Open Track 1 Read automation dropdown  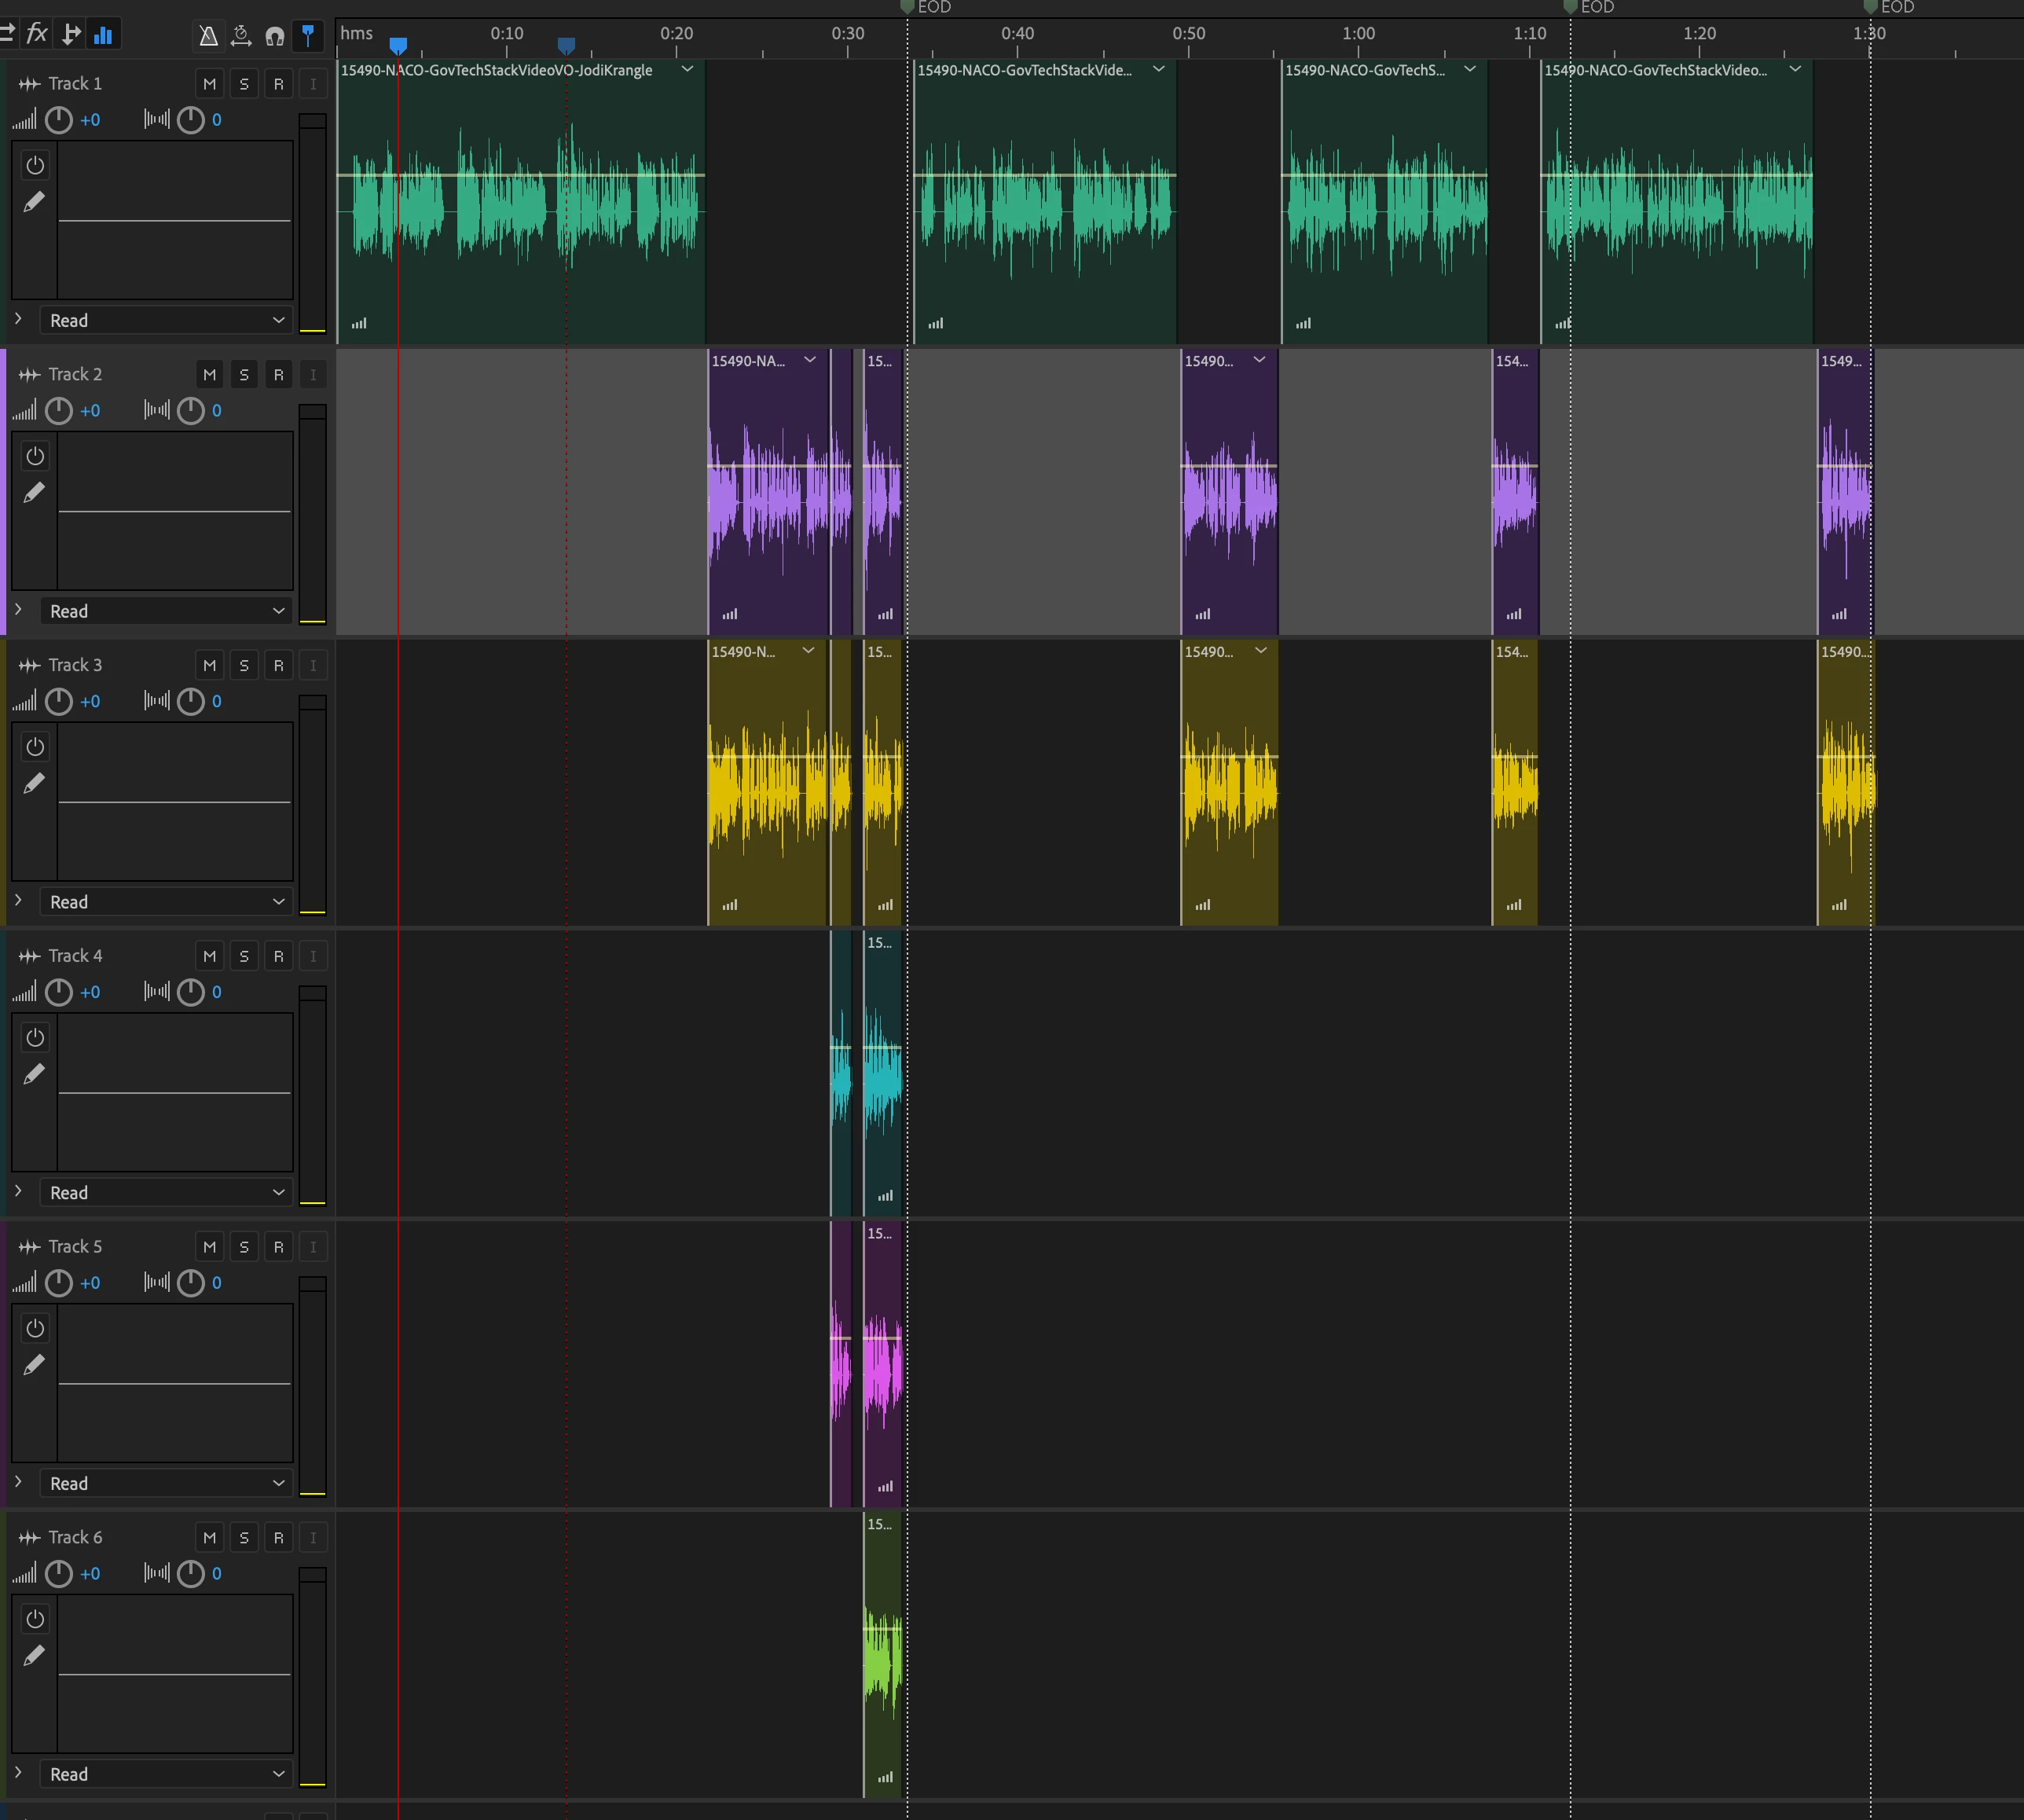[166, 320]
